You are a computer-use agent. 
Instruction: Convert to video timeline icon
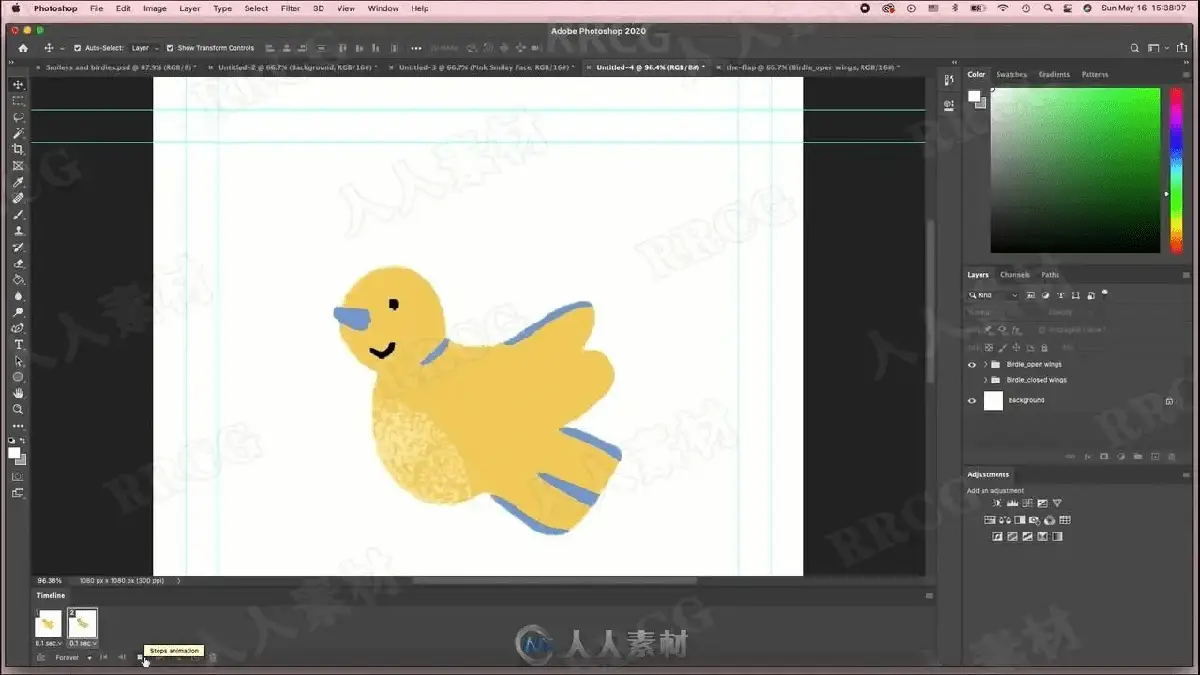point(41,657)
